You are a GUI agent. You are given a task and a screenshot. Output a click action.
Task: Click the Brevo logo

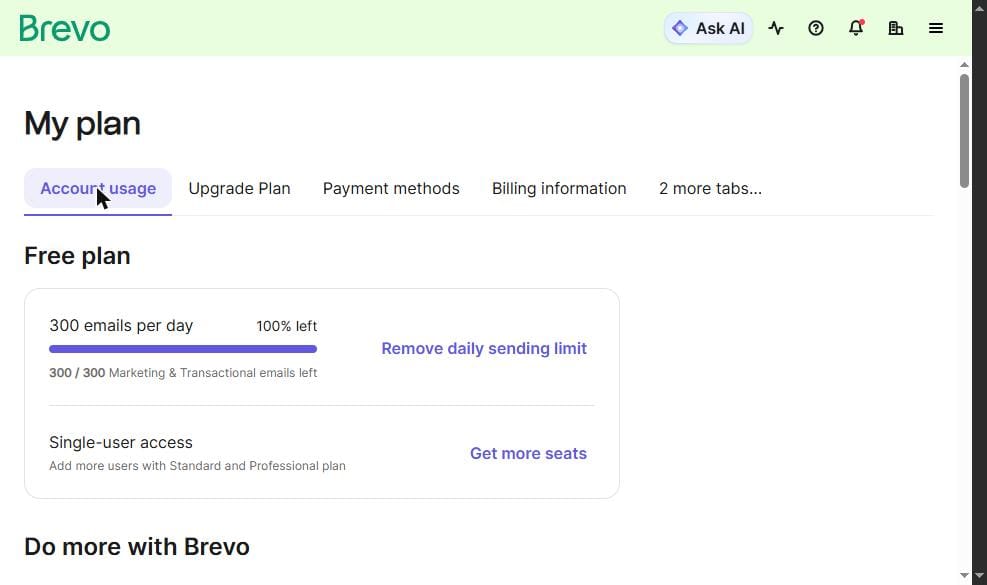[x=65, y=28]
